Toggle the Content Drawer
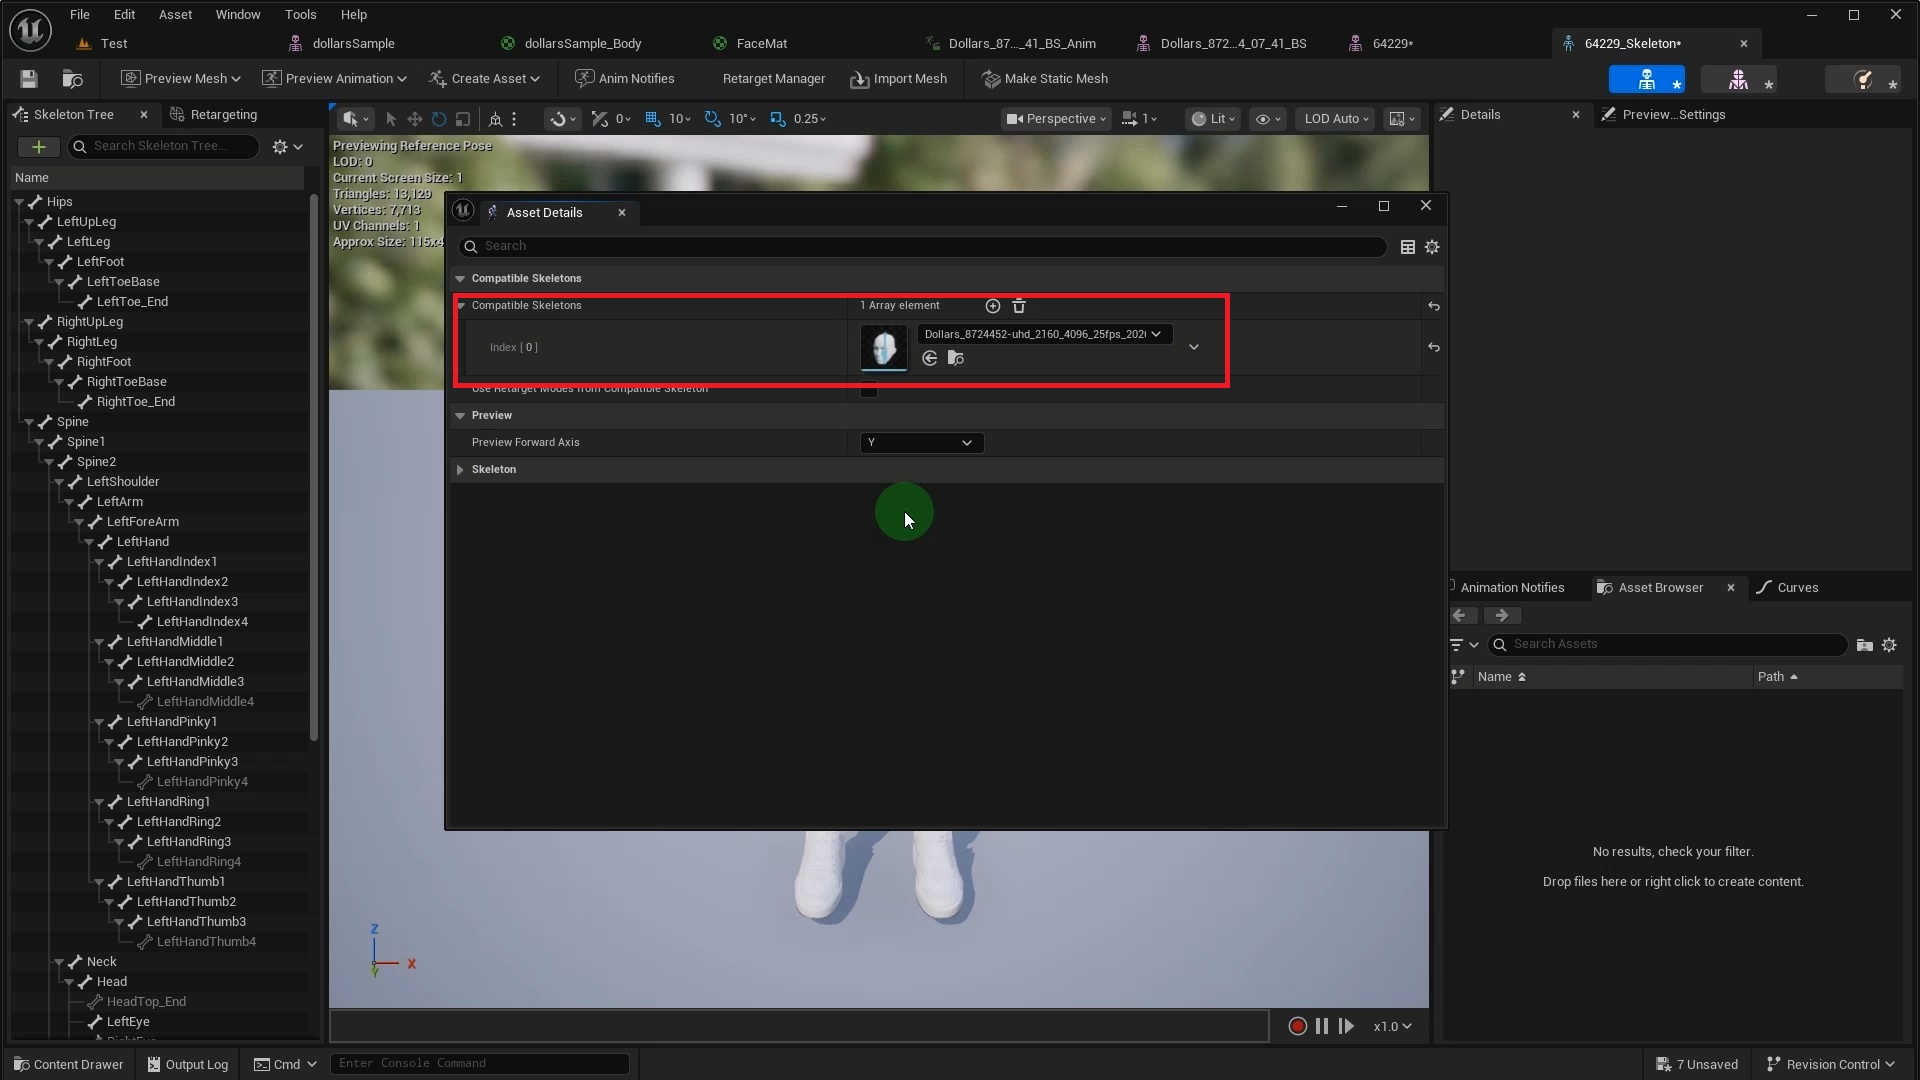 pos(68,1063)
